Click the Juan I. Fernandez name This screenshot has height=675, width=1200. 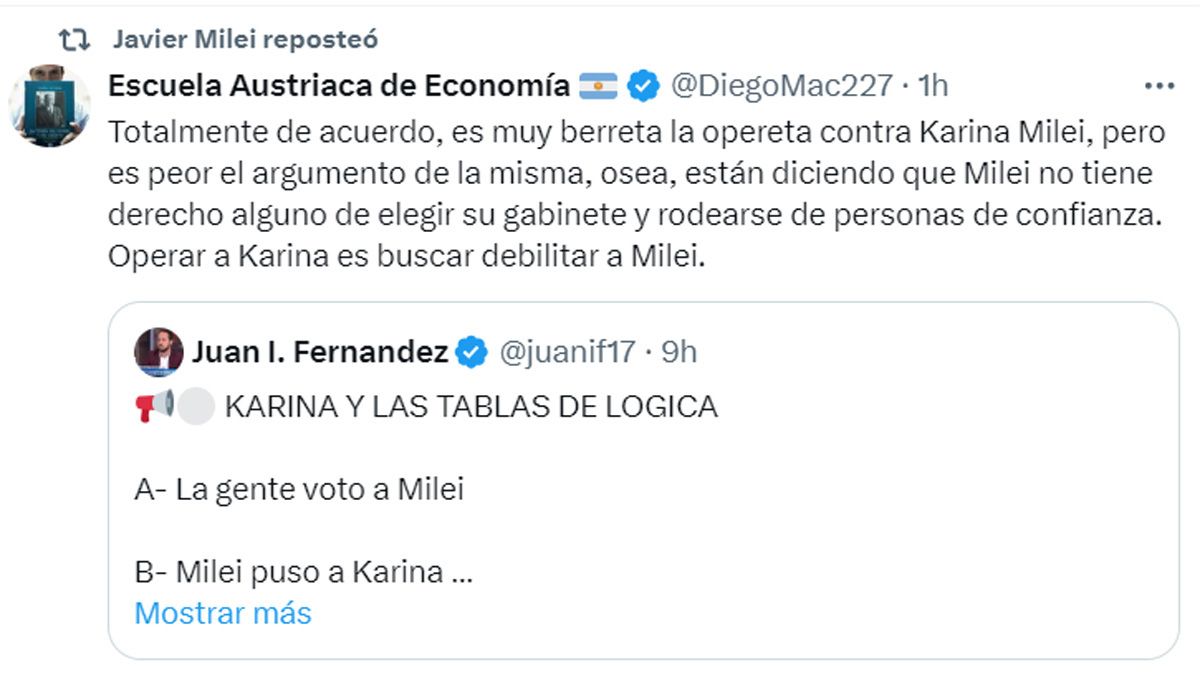click(319, 352)
